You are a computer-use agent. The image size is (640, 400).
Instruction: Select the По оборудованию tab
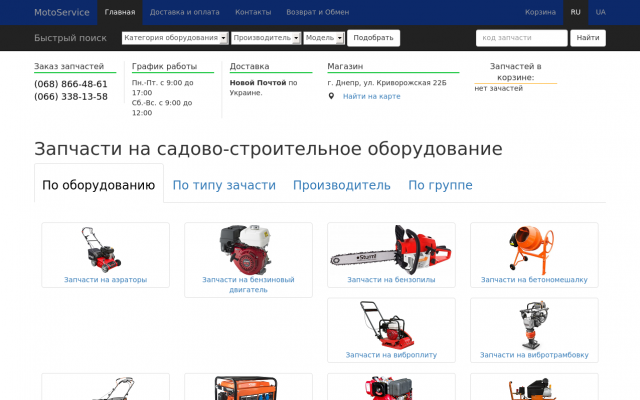point(99,185)
